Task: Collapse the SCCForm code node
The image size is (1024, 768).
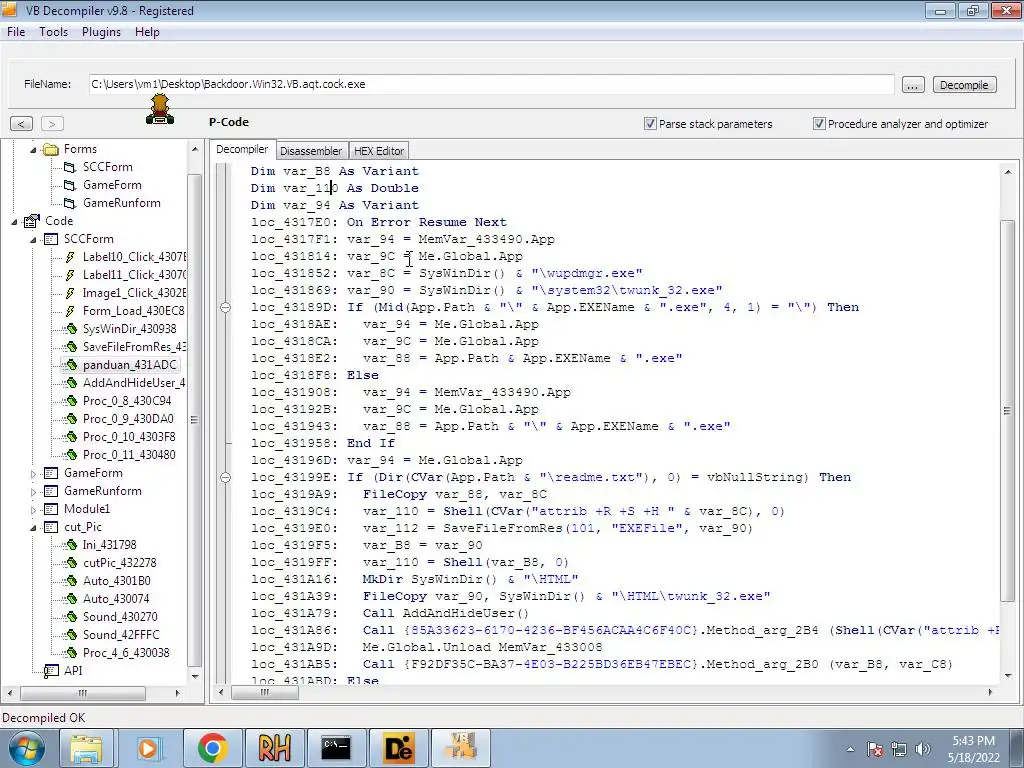Action: (x=33, y=240)
